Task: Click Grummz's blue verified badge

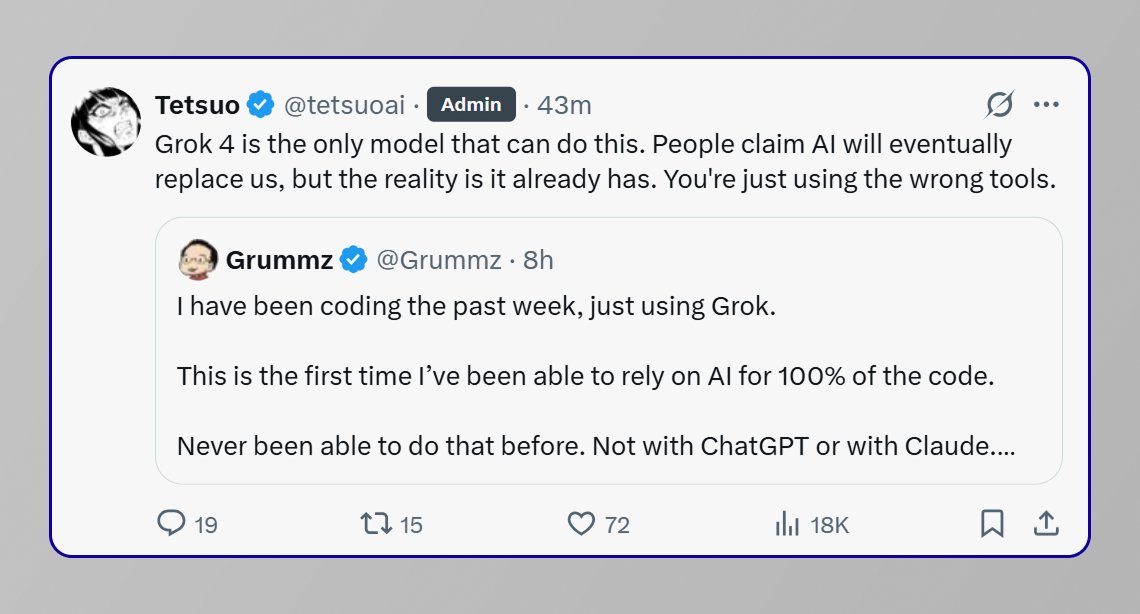Action: coord(353,260)
